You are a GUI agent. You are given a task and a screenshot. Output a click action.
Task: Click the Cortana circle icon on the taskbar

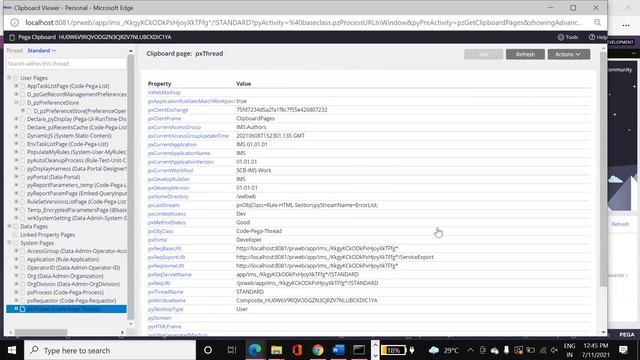[208, 350]
